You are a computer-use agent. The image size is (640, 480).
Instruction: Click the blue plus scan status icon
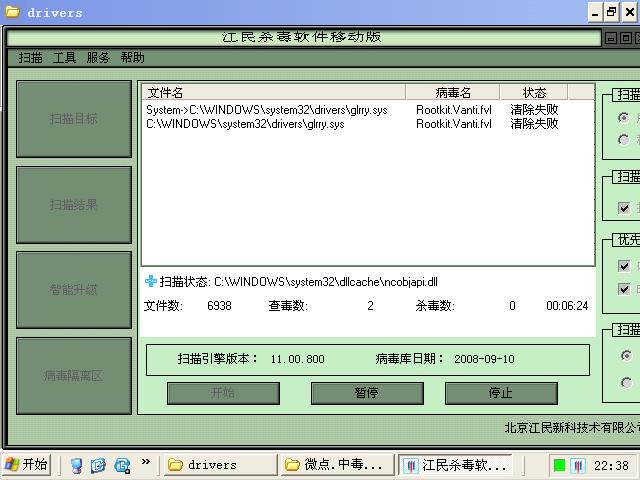(x=151, y=281)
